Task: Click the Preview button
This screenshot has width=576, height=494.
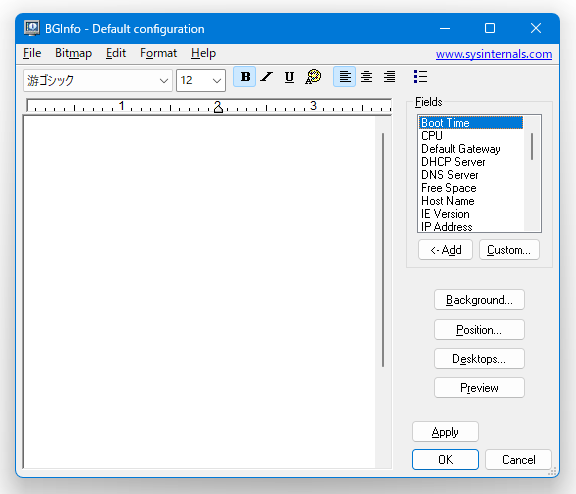Action: pos(479,387)
